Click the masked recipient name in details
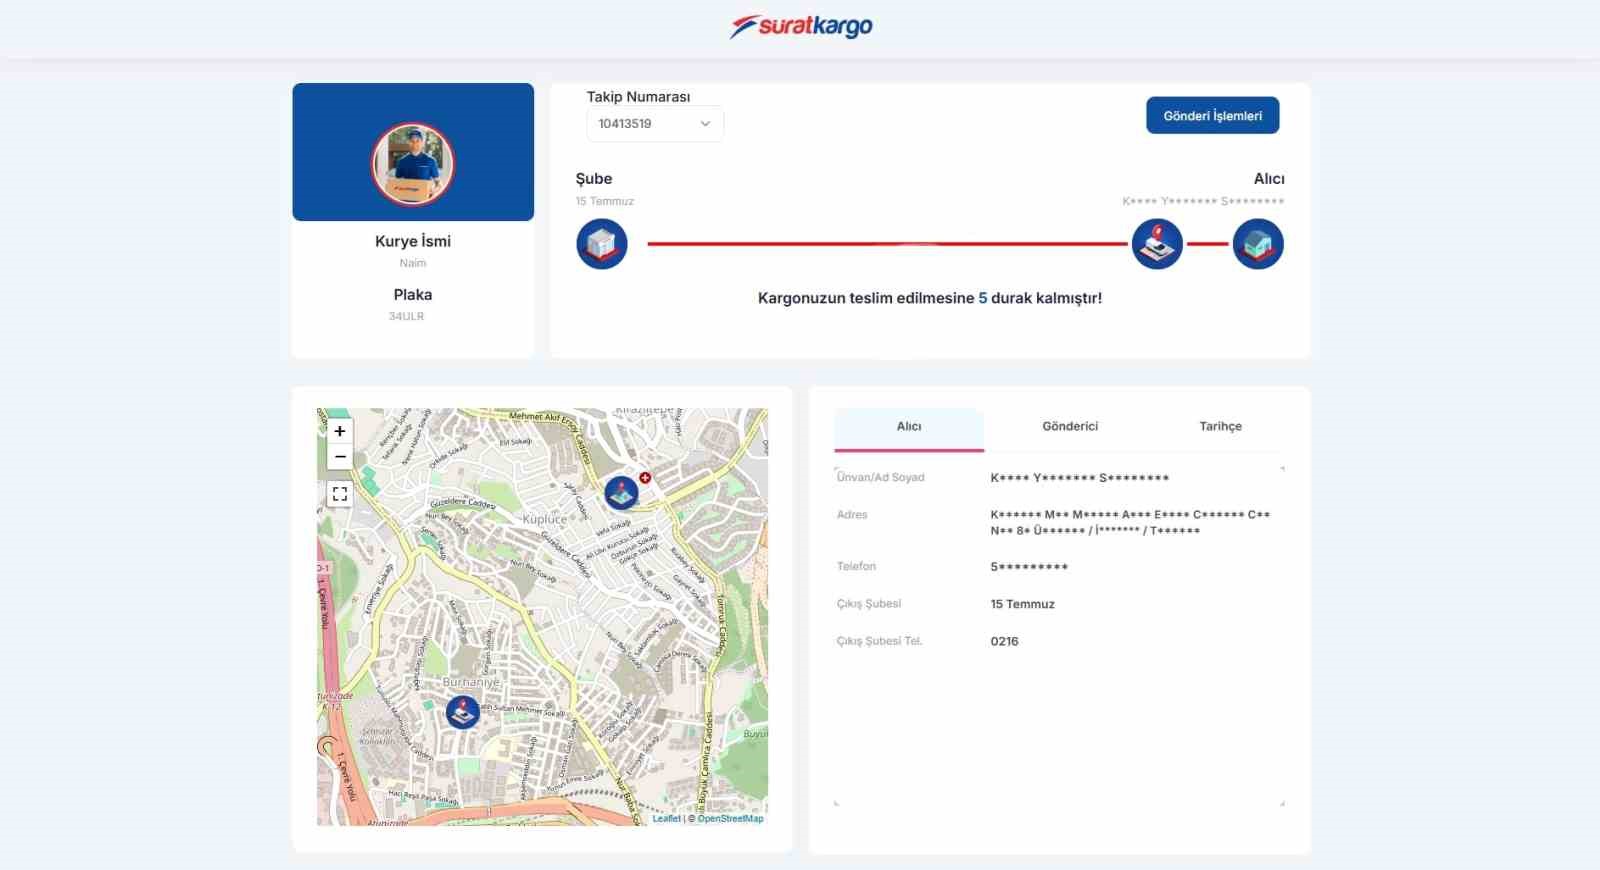Image resolution: width=1600 pixels, height=870 pixels. (1080, 478)
